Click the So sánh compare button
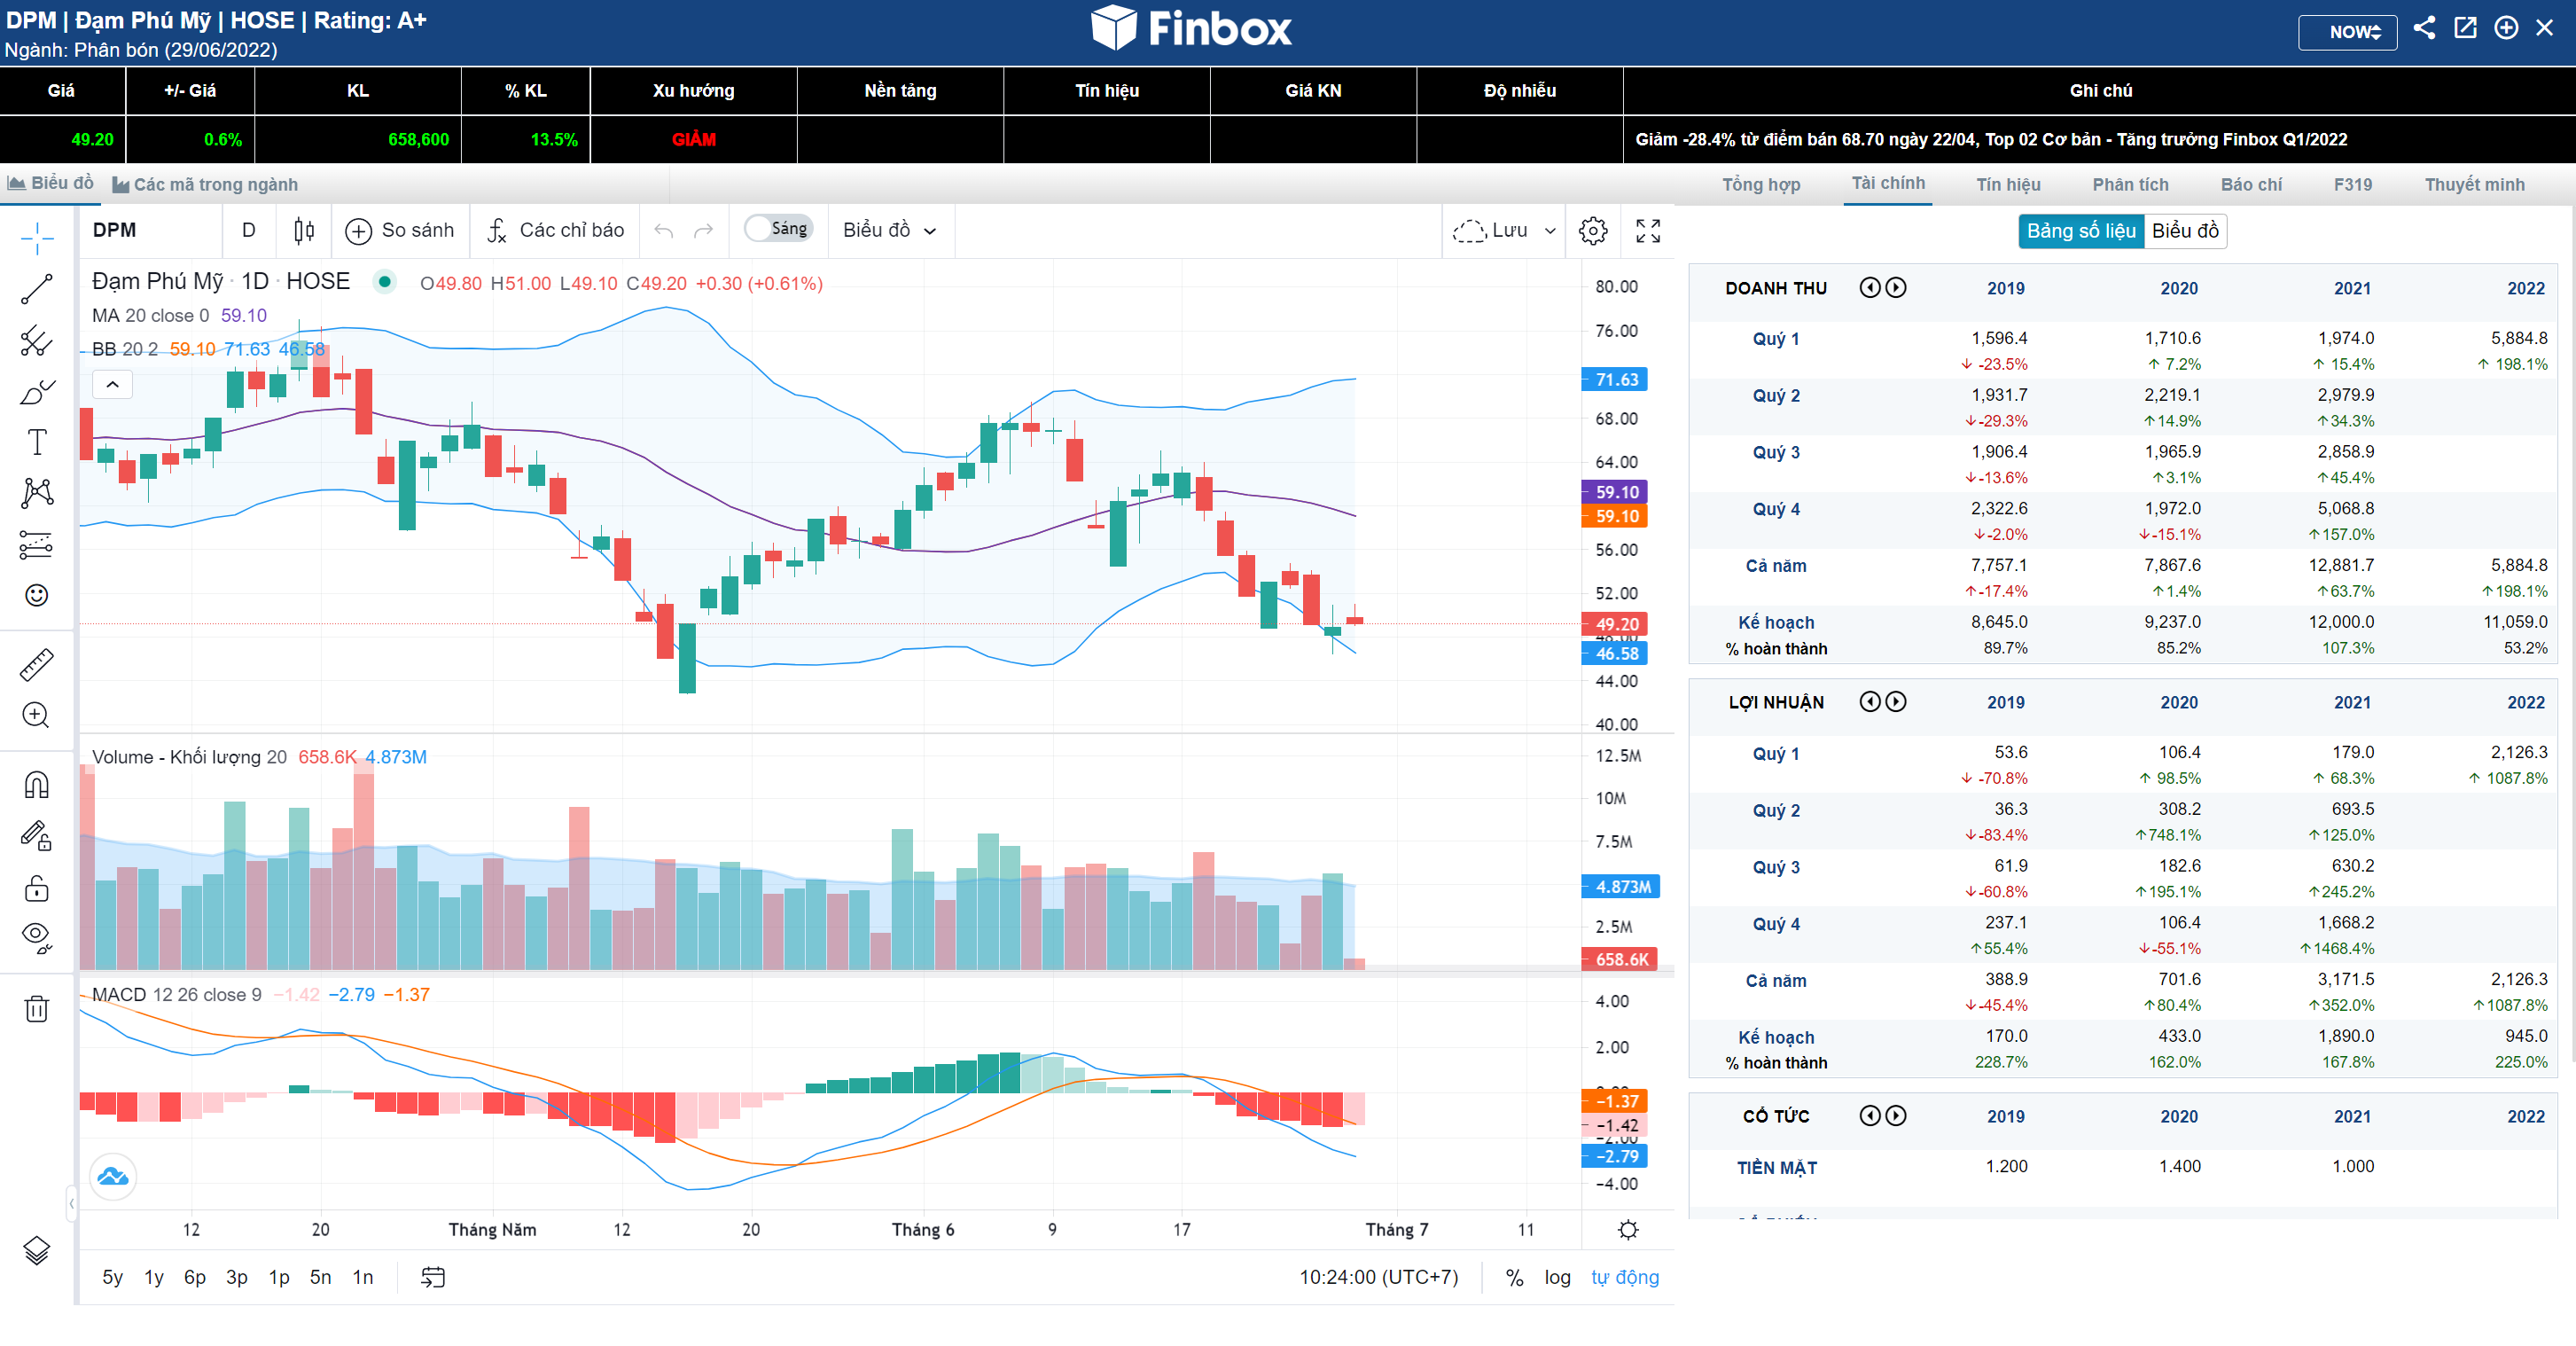 pyautogui.click(x=400, y=231)
